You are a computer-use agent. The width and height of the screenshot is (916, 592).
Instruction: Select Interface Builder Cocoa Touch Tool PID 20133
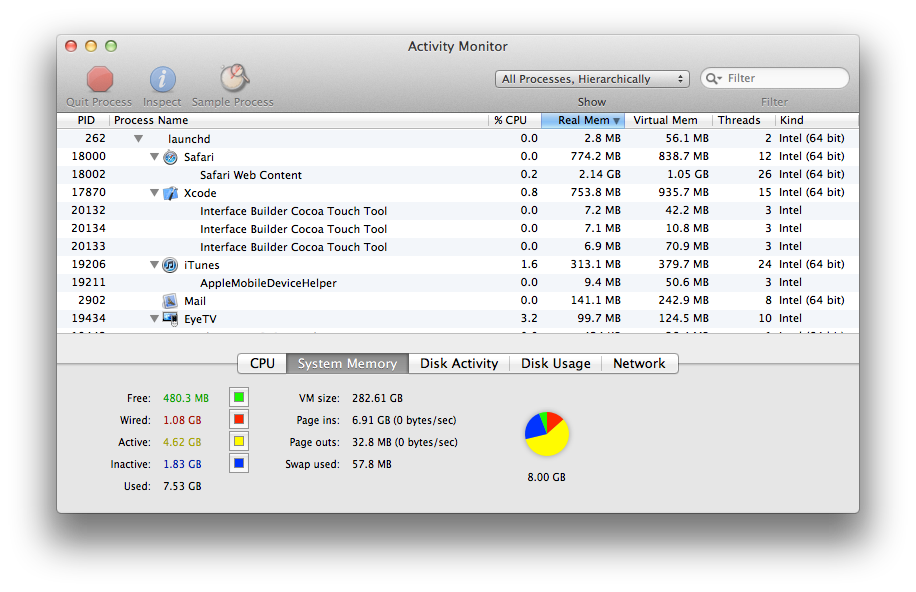(458, 247)
